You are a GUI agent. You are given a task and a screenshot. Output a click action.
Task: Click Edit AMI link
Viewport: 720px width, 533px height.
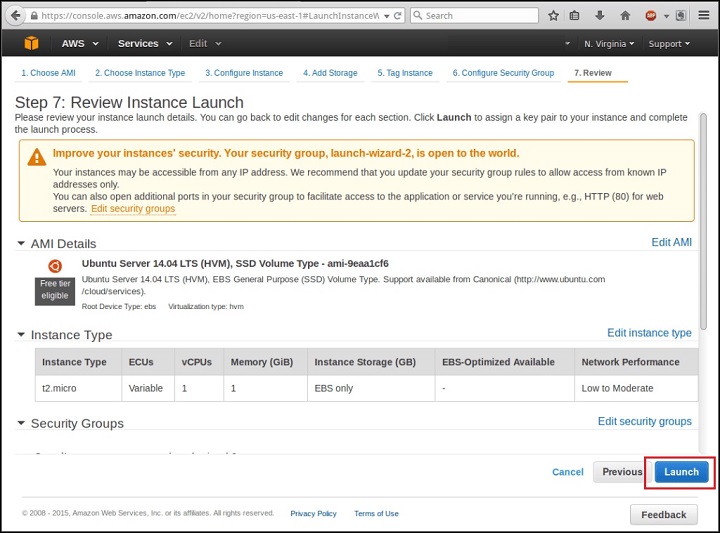(671, 242)
